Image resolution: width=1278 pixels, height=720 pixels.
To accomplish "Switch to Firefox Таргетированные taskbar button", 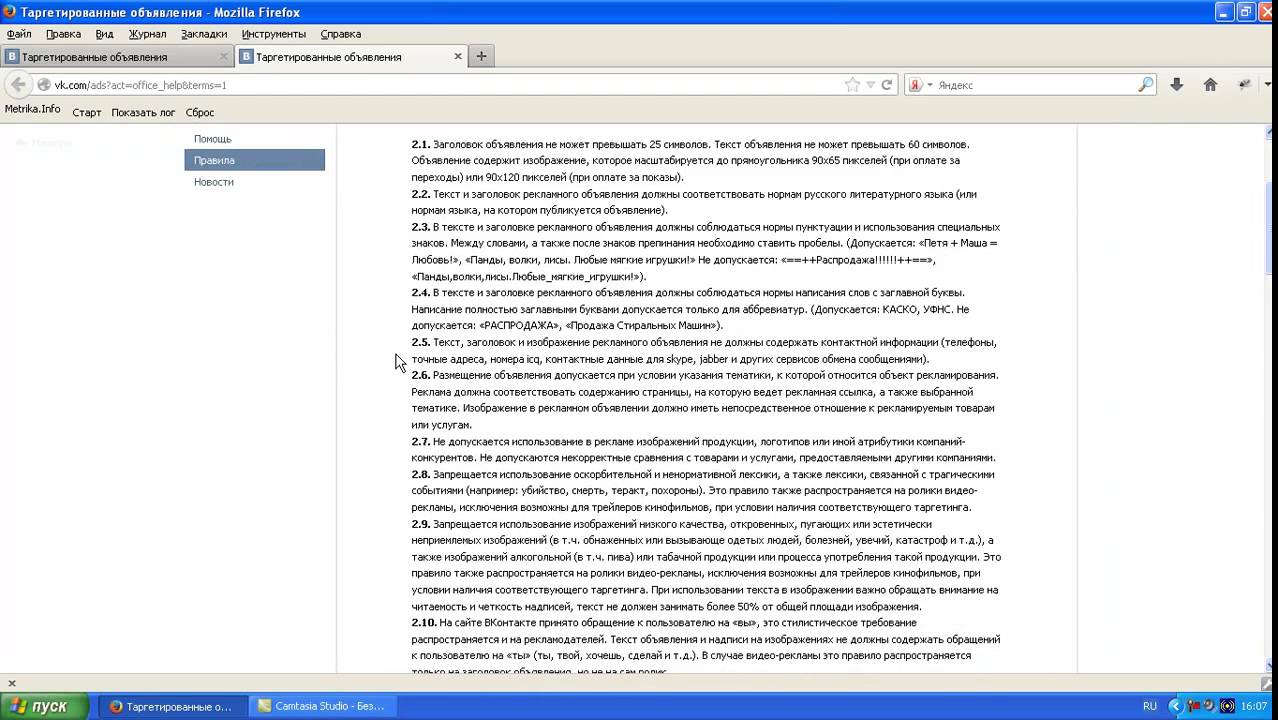I will (172, 706).
